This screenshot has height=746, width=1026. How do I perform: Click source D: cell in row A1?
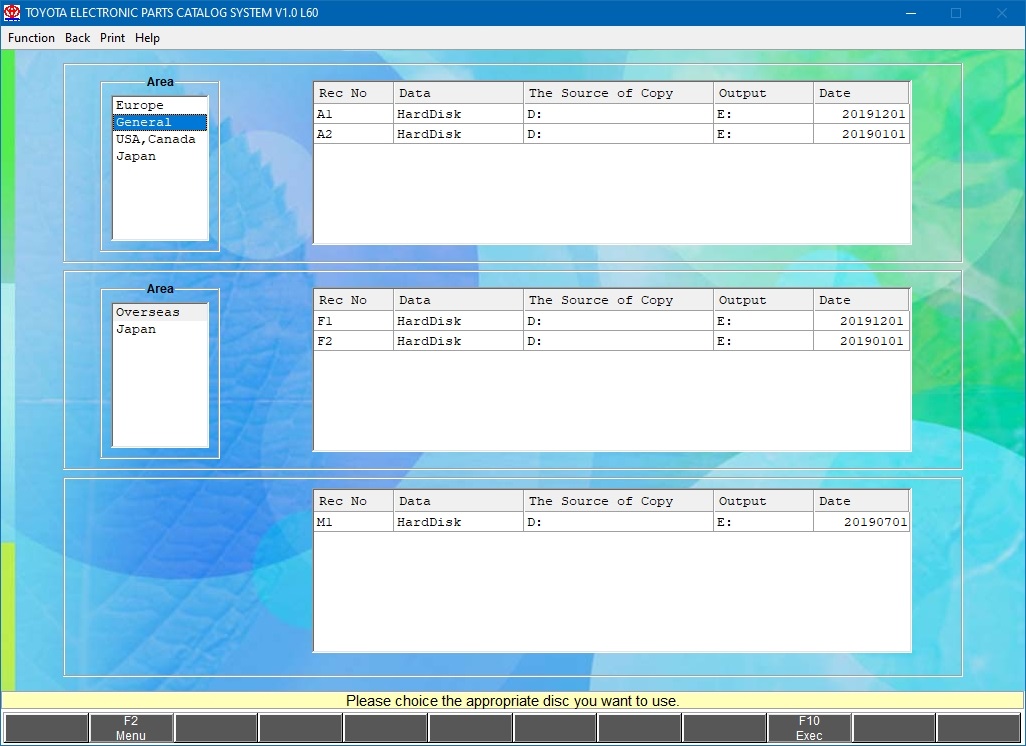[x=618, y=114]
